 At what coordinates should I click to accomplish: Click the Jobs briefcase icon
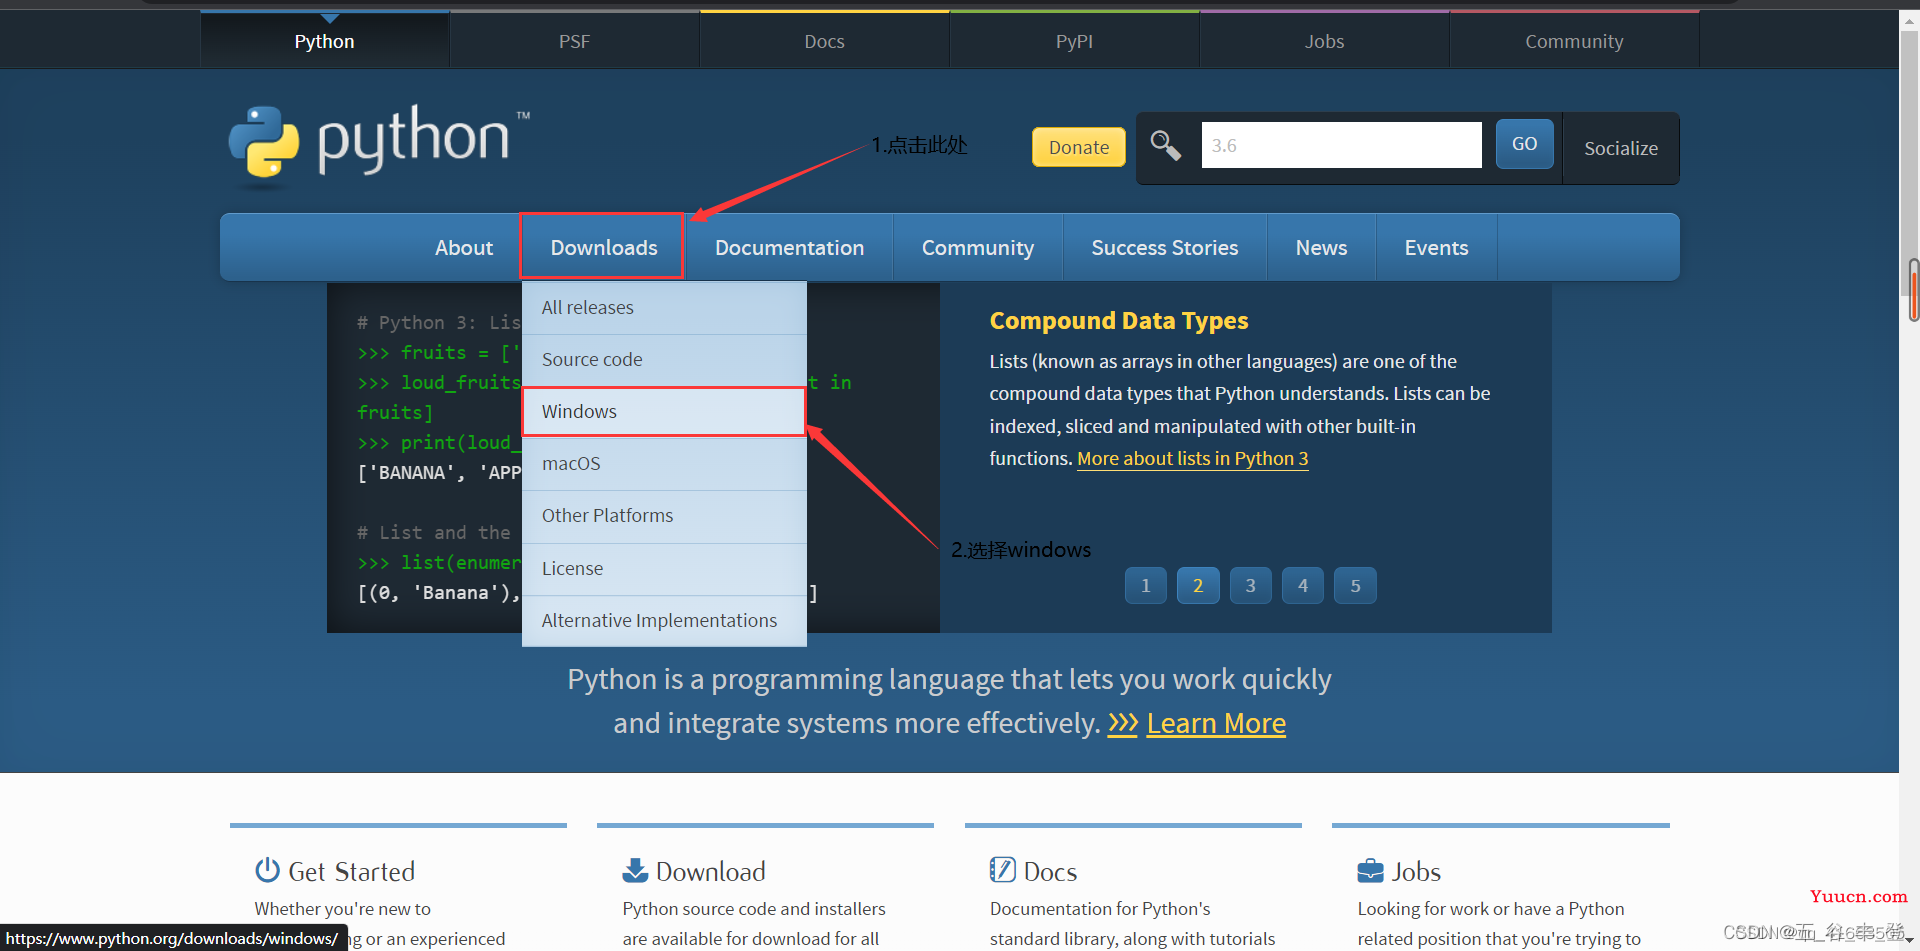(x=1370, y=871)
